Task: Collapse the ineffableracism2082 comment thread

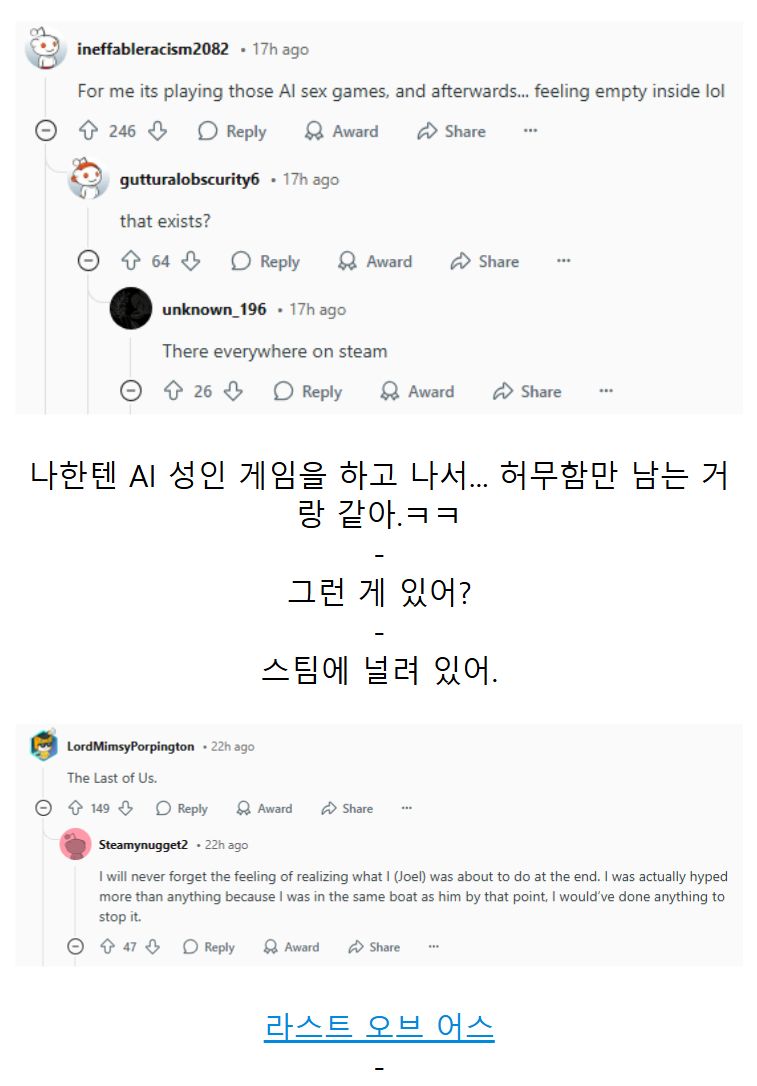Action: tap(46, 130)
